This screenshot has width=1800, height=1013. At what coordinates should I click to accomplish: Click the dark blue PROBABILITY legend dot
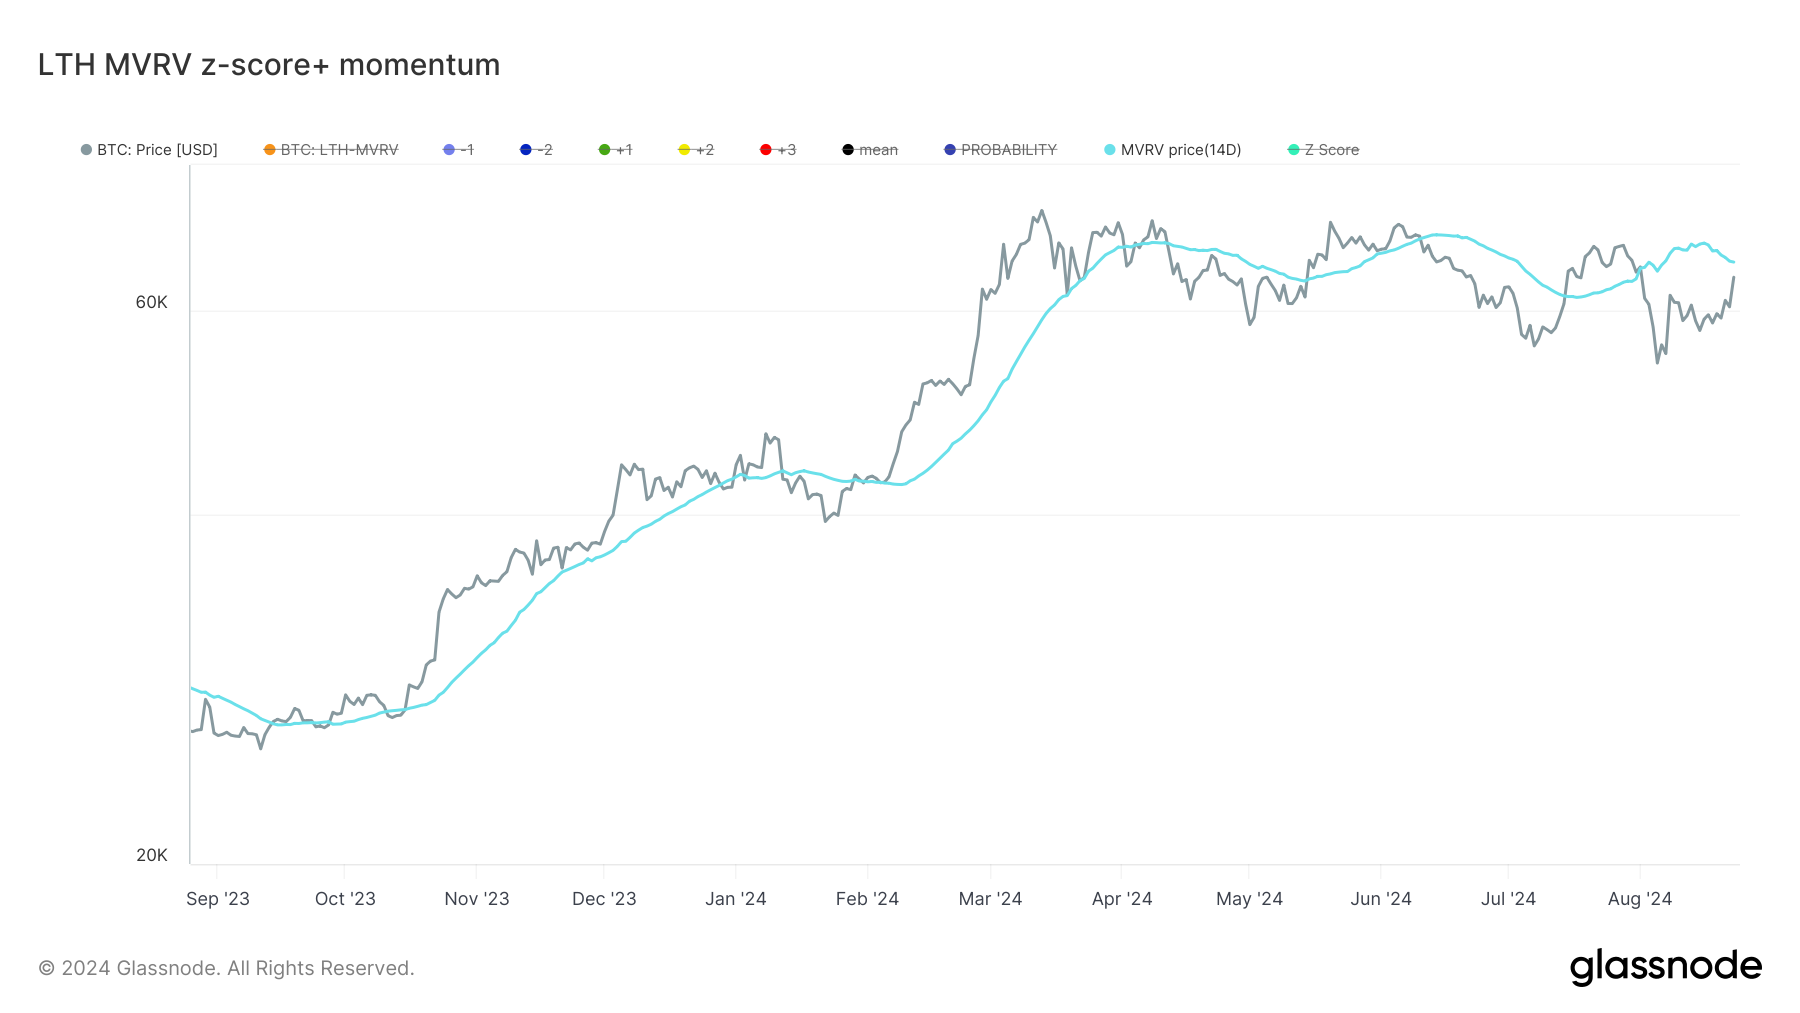[949, 150]
